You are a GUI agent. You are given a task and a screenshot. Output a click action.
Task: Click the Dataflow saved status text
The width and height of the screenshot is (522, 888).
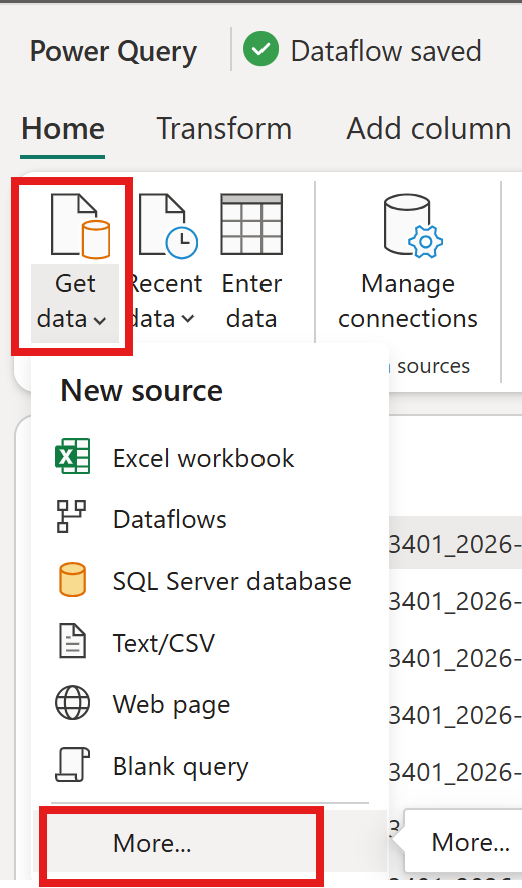(386, 51)
